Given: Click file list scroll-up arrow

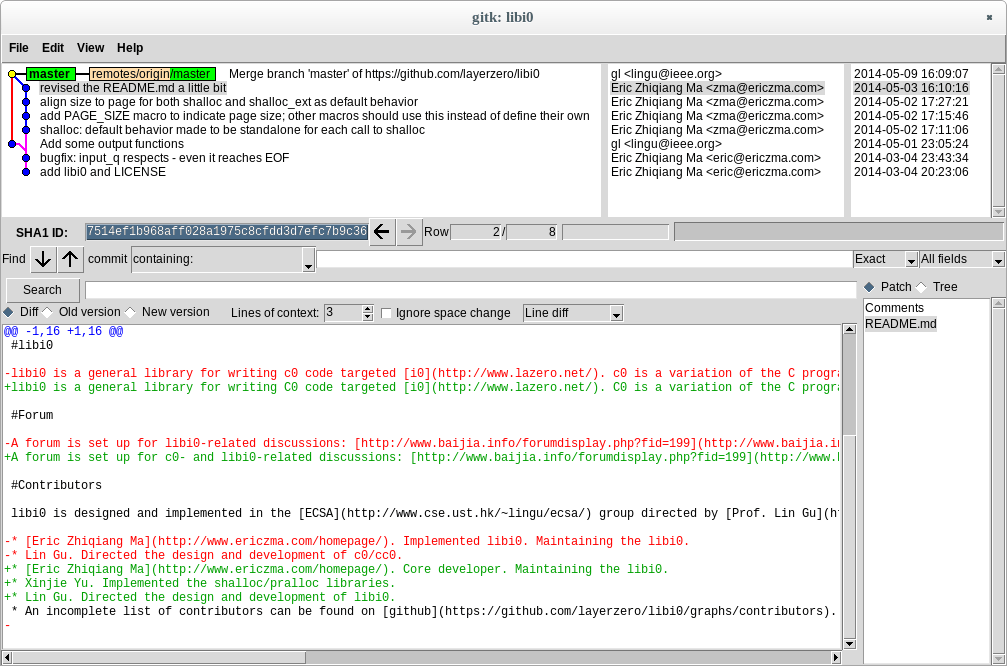Looking at the screenshot, I should coord(998,302).
